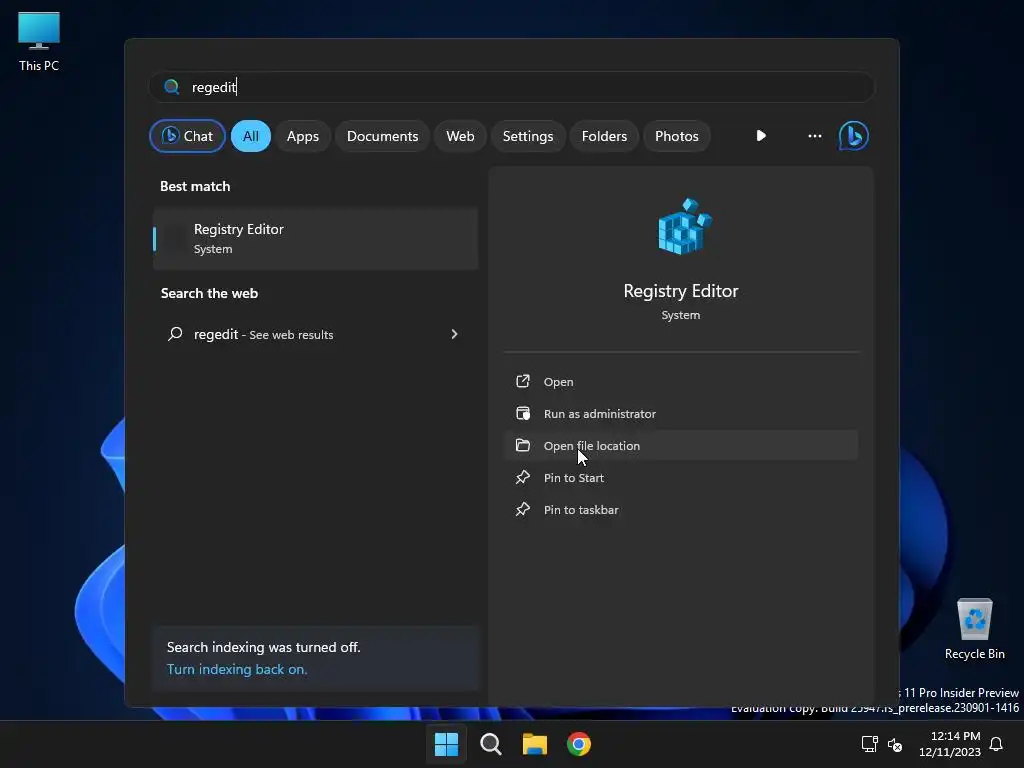The height and width of the screenshot is (768, 1024).
Task: Select the Photos filter tab
Action: point(677,136)
